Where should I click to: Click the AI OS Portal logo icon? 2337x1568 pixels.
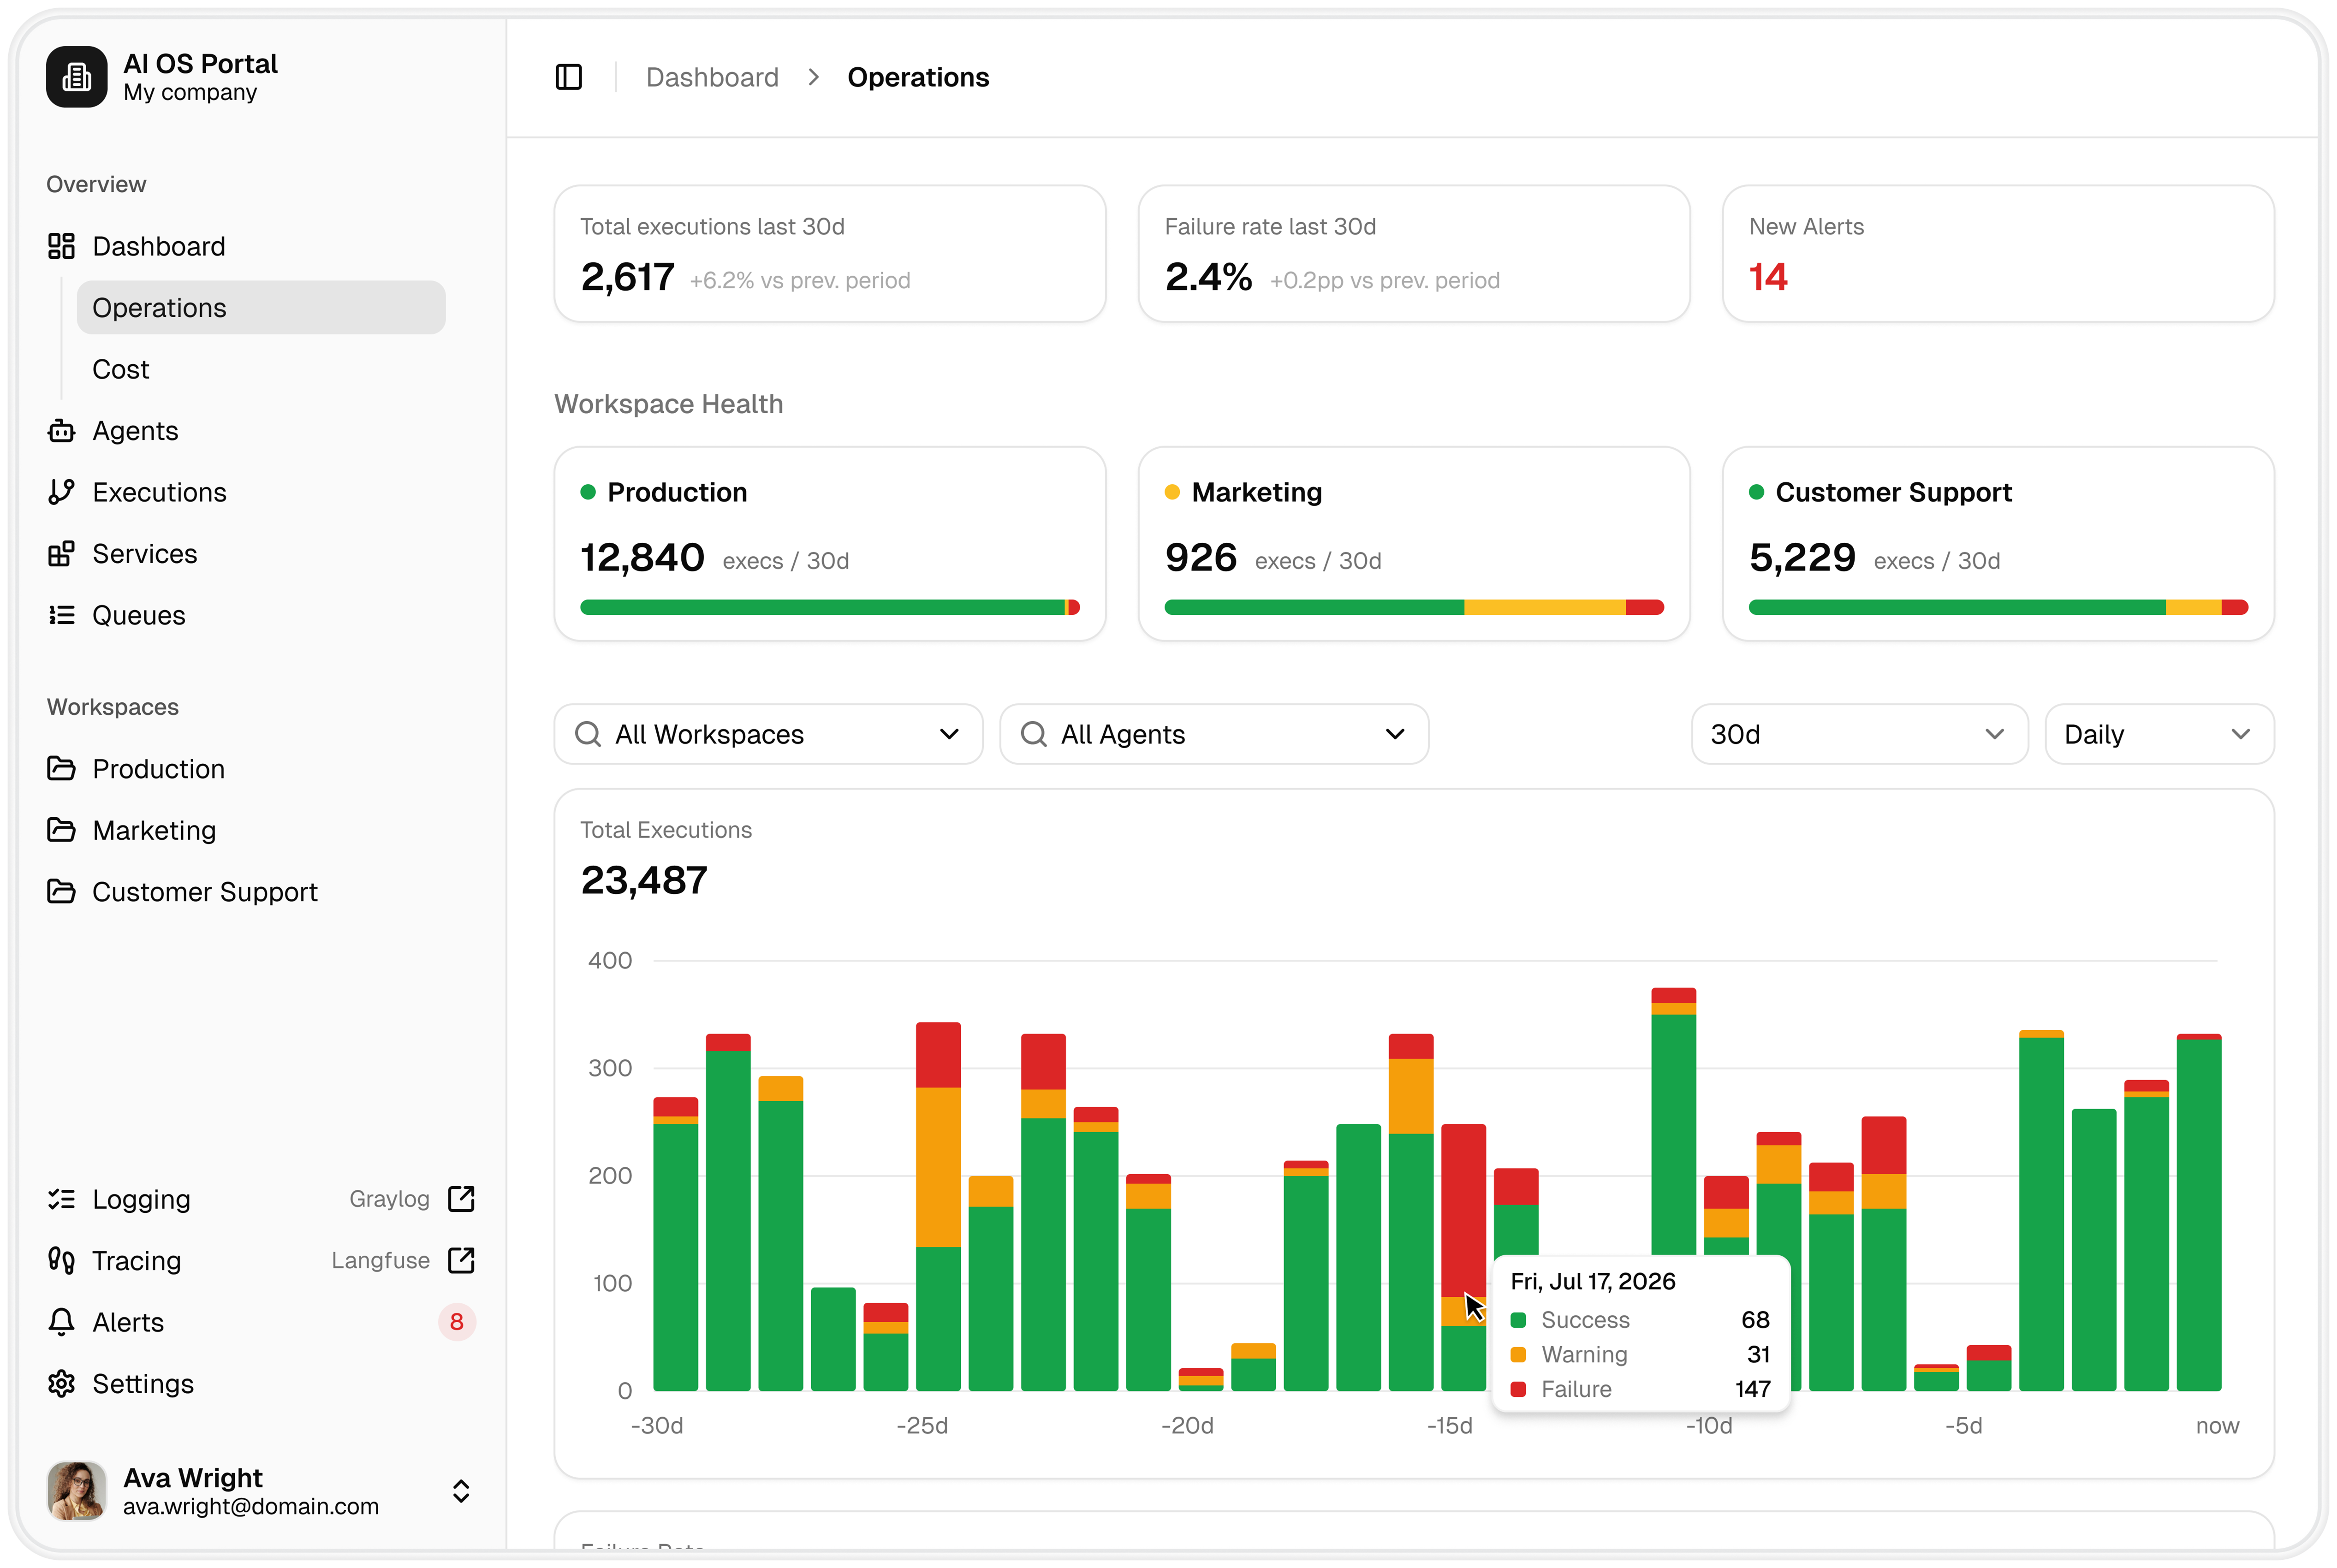pos(76,77)
